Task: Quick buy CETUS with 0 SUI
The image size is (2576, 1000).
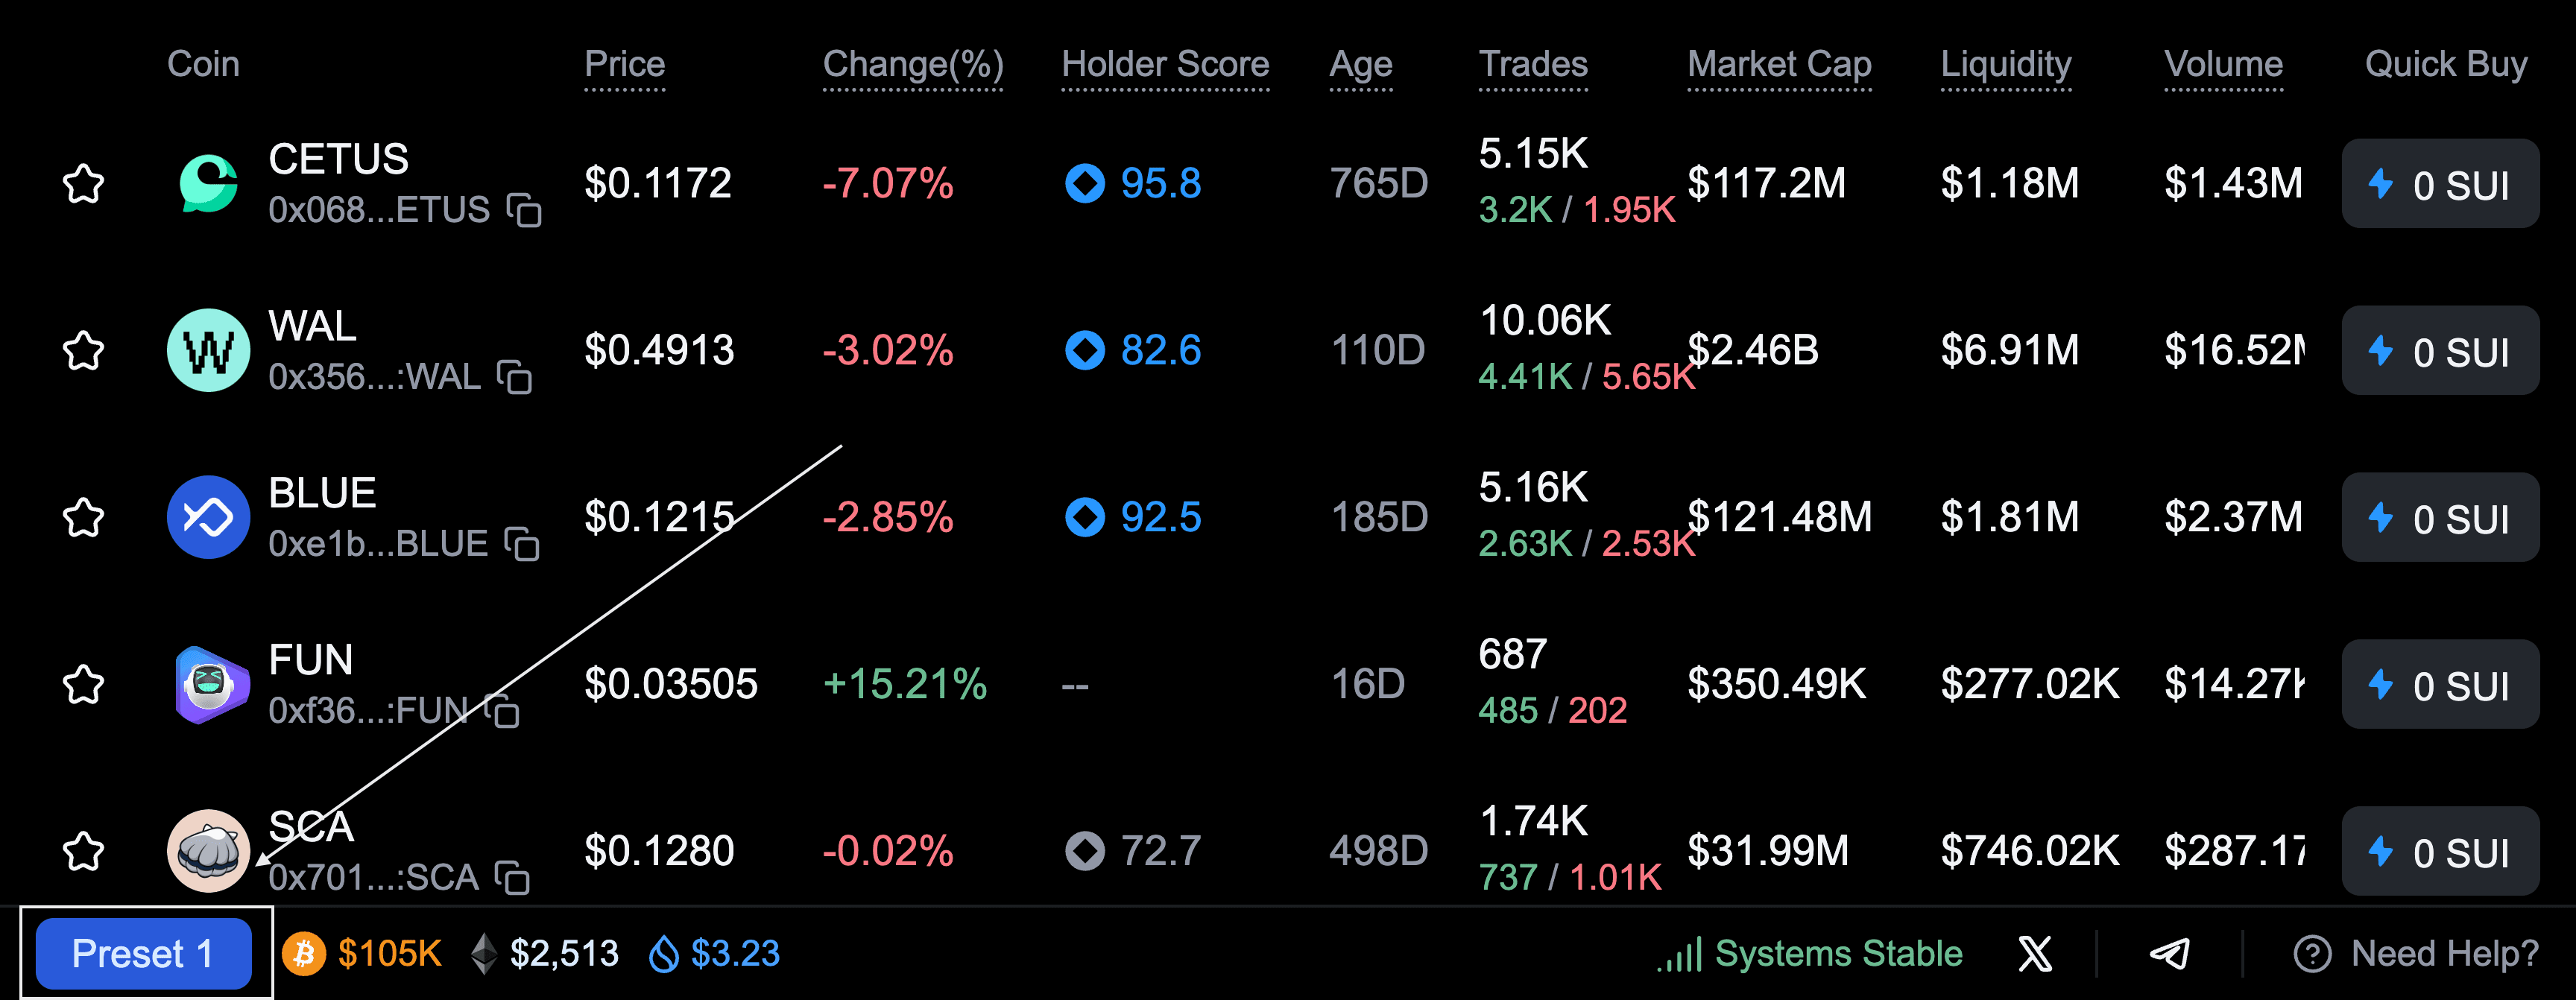Action: 2439,184
